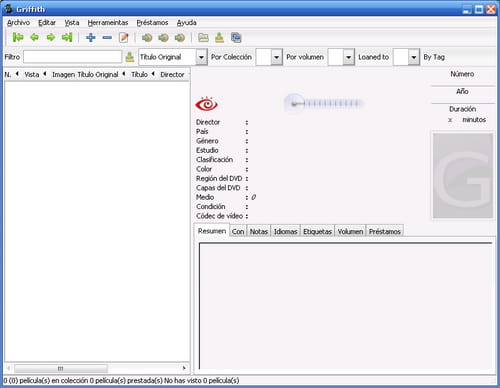The image size is (500, 388).
Task: Click the rightmost of three green round icons
Action: click(180, 38)
